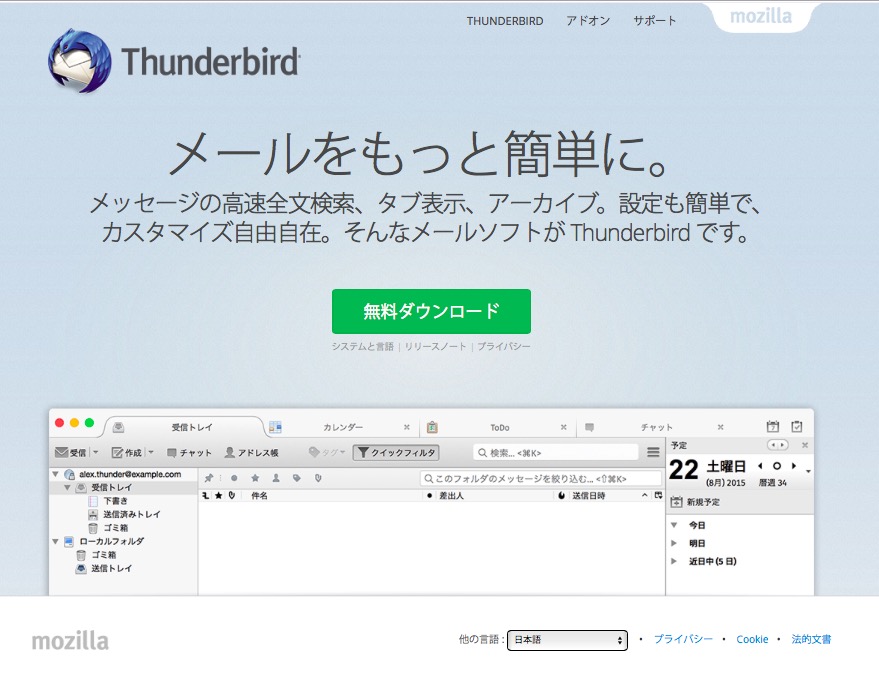Open the リリースノート link
Image resolution: width=879 pixels, height=681 pixels.
(435, 346)
